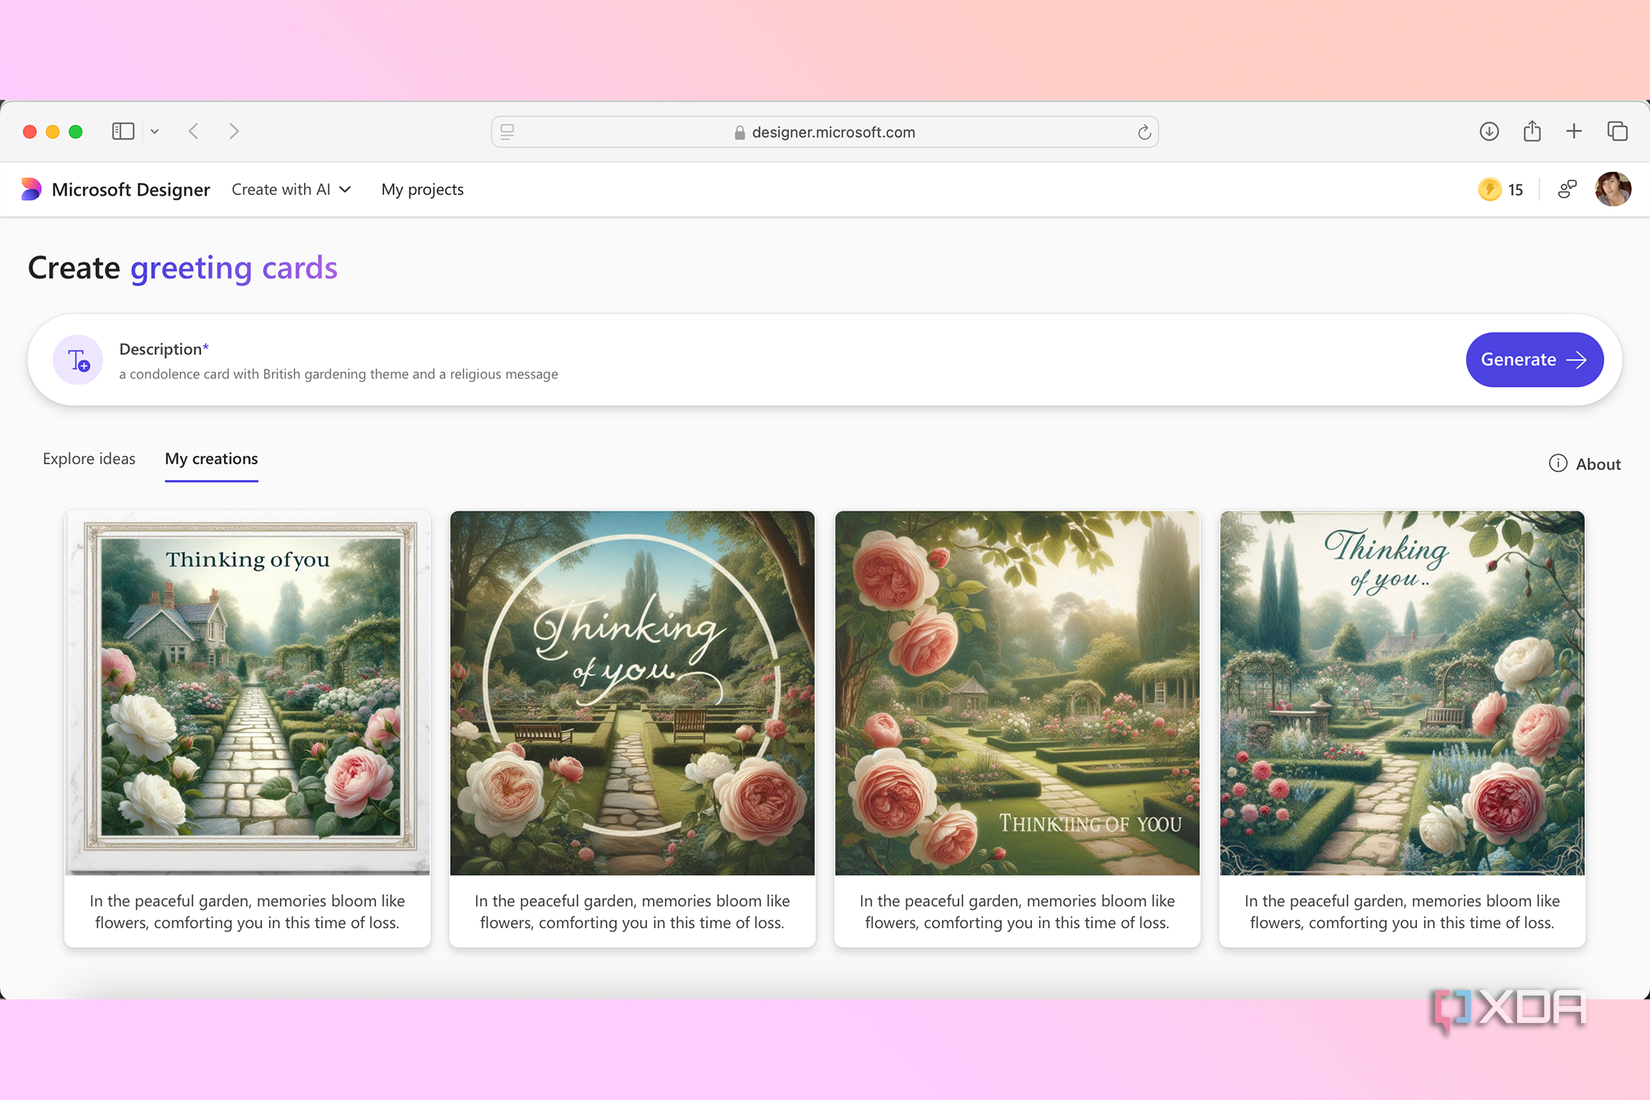1650x1100 pixels.
Task: Click the About info icon
Action: (1558, 463)
